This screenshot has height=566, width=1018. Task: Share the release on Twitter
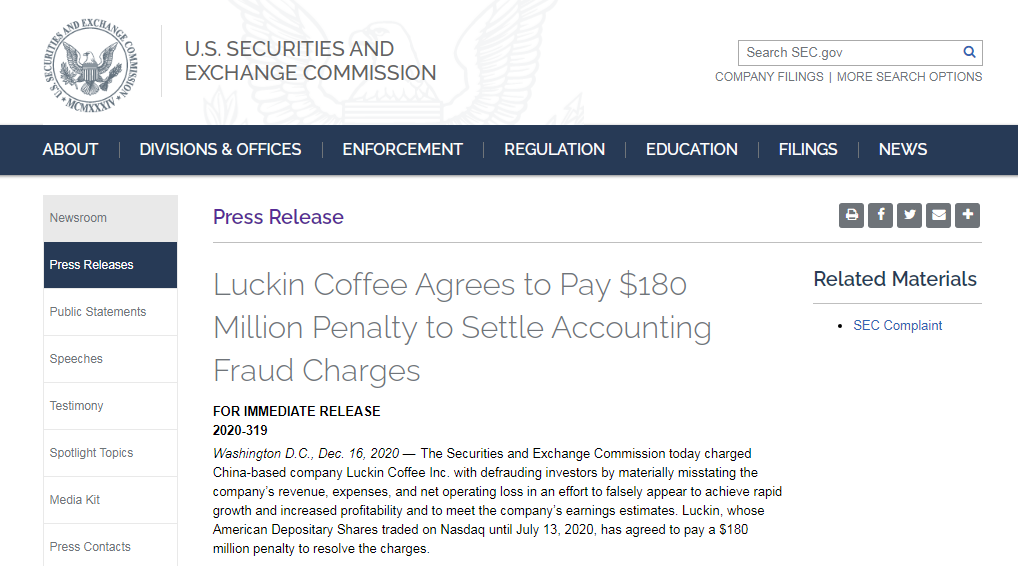coord(909,215)
